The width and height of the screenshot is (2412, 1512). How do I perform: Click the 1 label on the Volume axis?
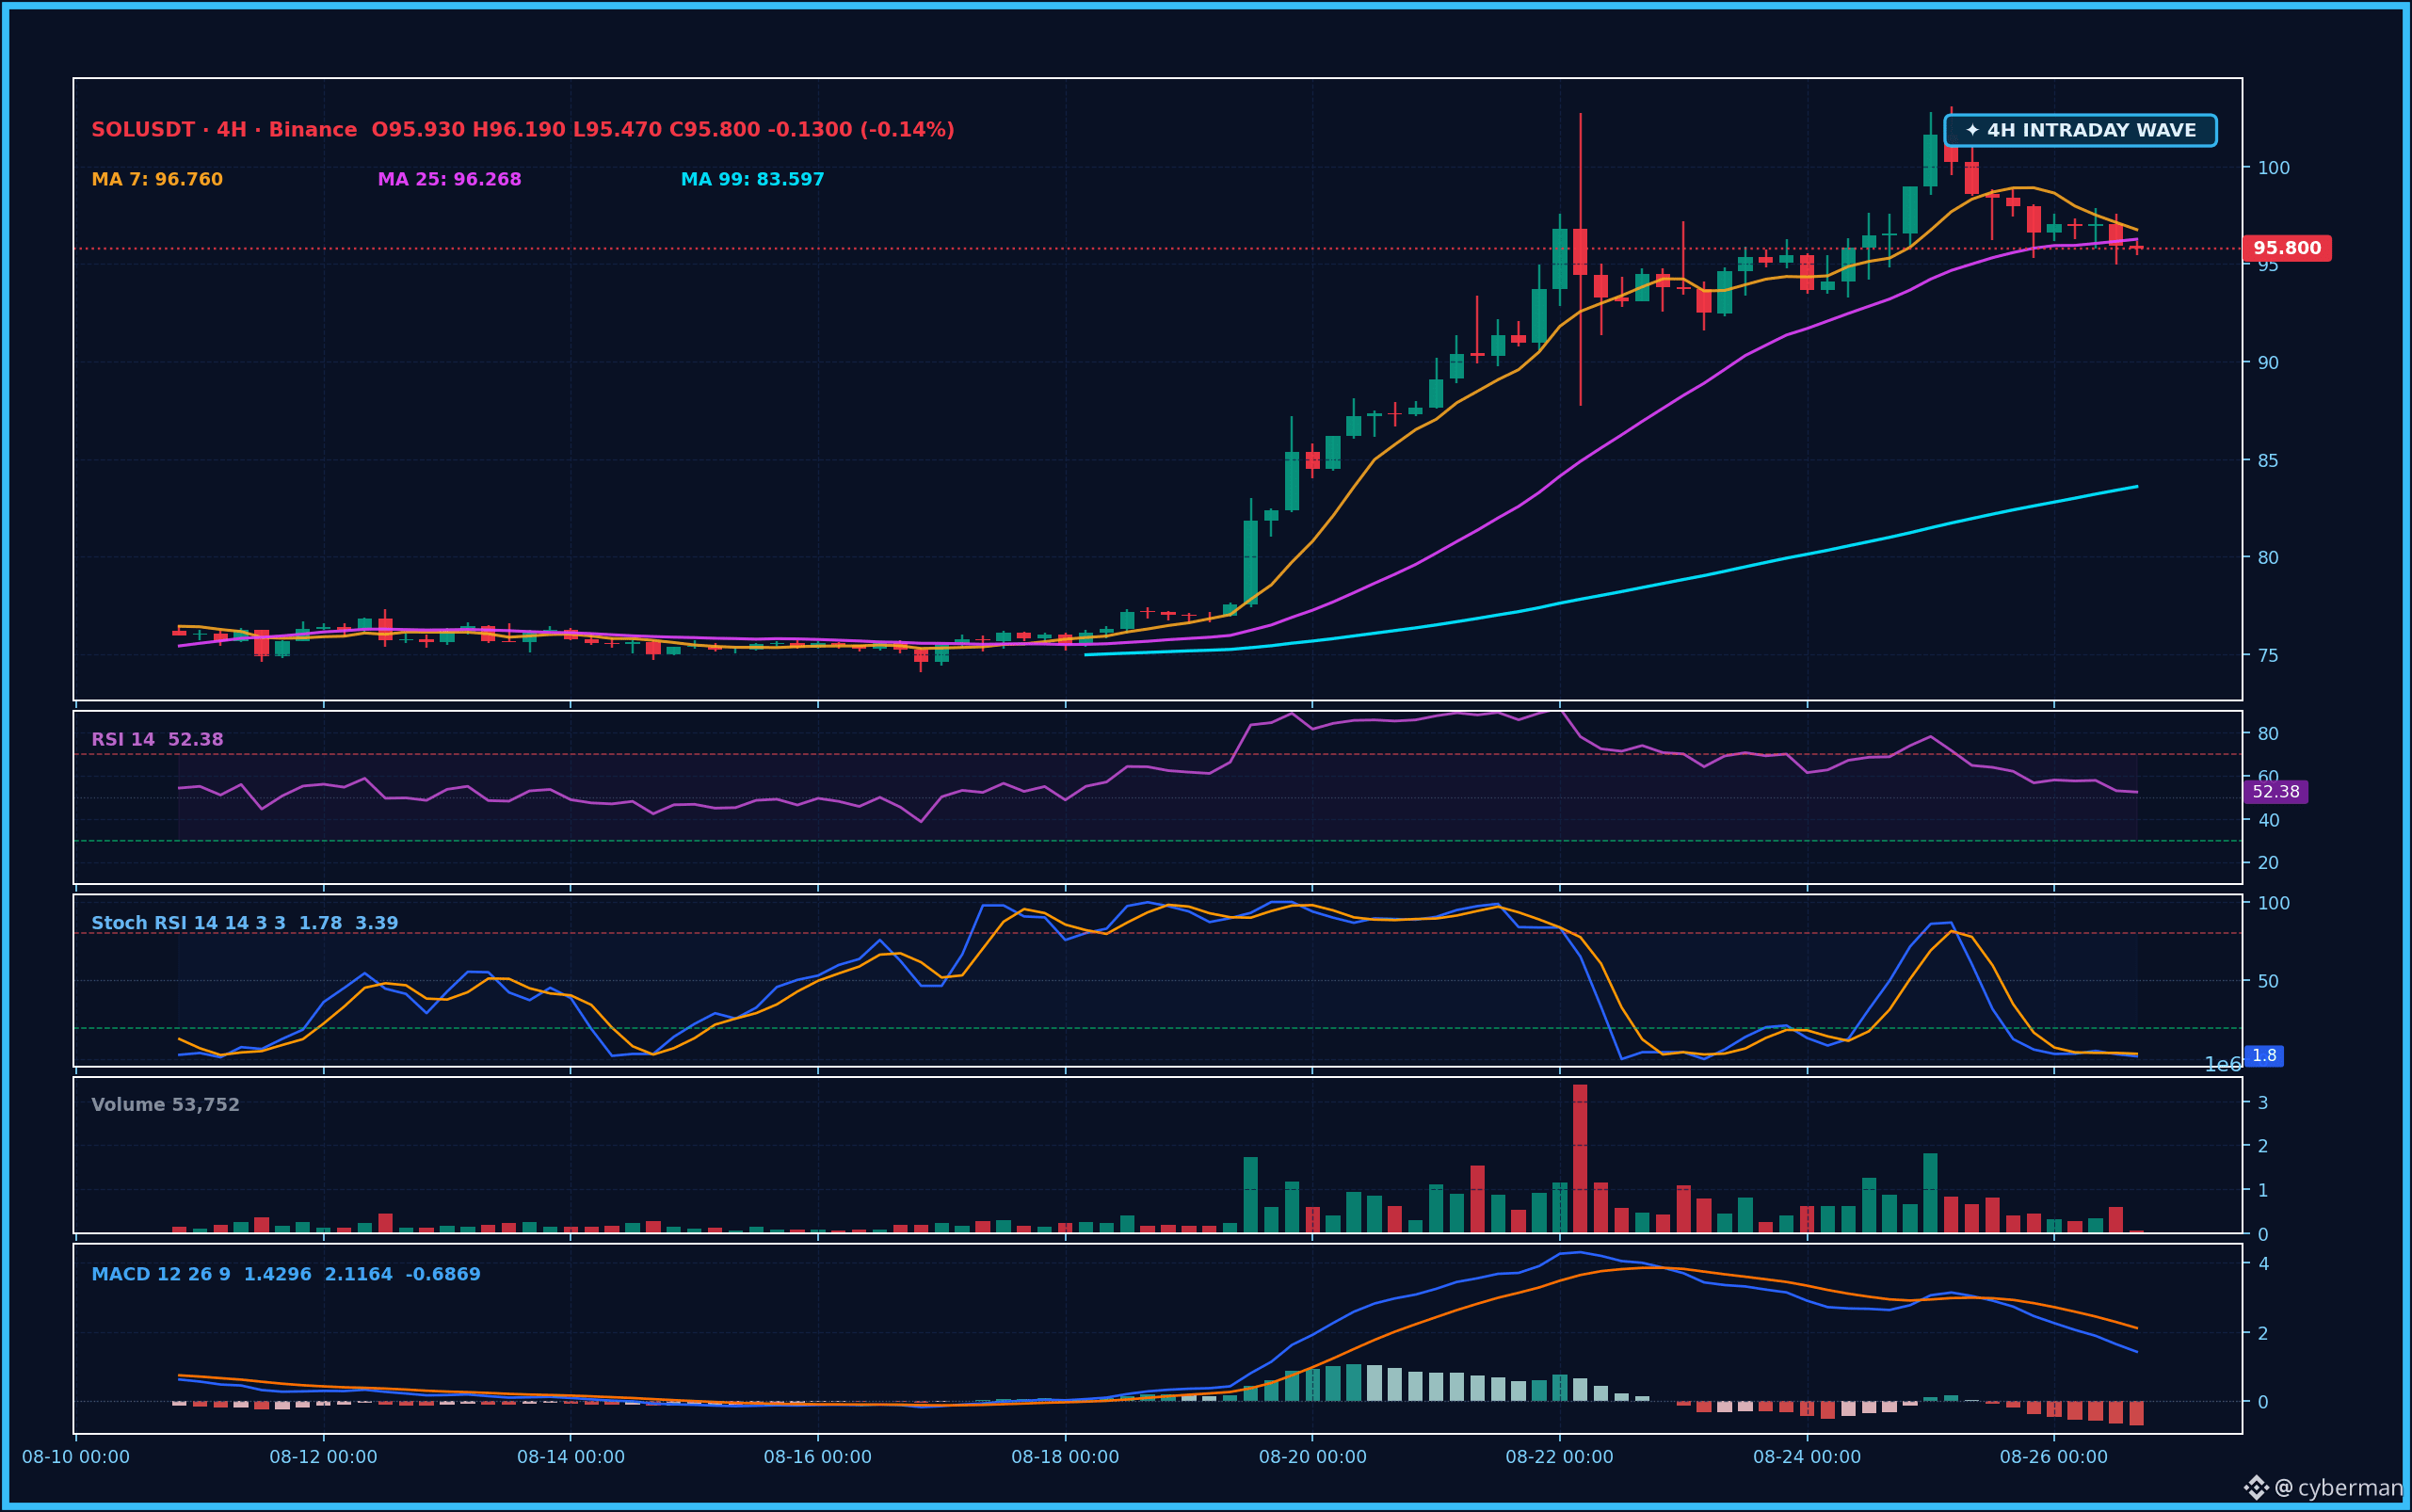[2263, 1191]
